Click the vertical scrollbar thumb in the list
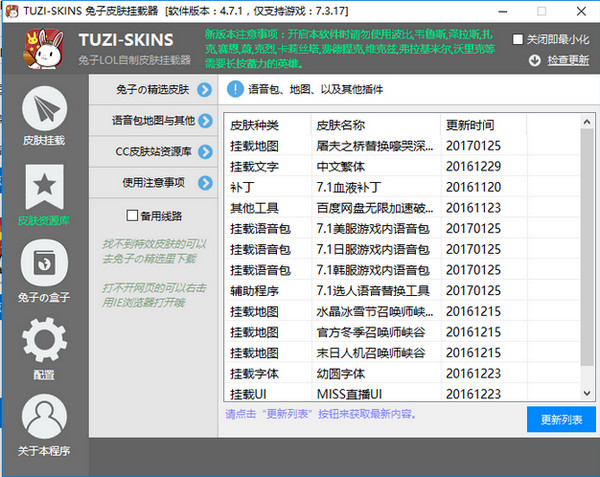This screenshot has width=600, height=477. 587,247
